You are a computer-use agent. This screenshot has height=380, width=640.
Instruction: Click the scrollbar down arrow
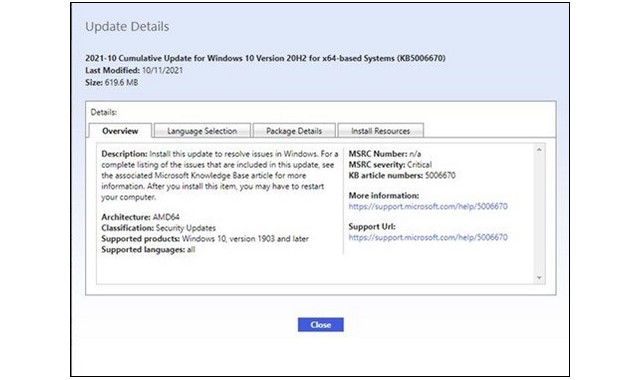539,278
